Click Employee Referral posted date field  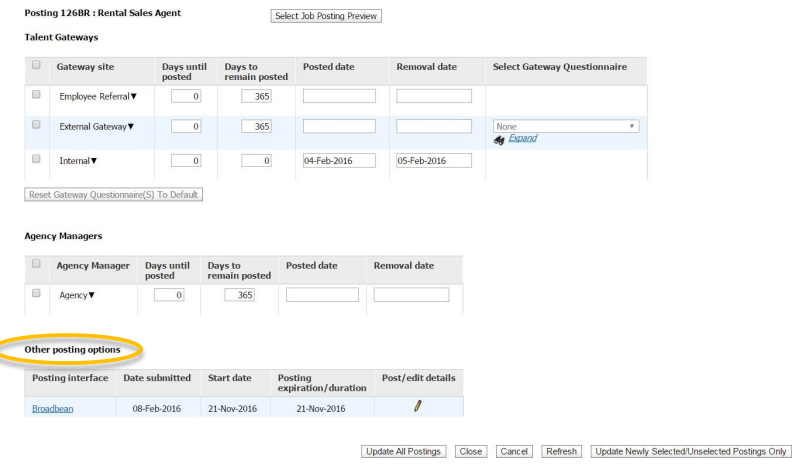pyautogui.click(x=339, y=96)
